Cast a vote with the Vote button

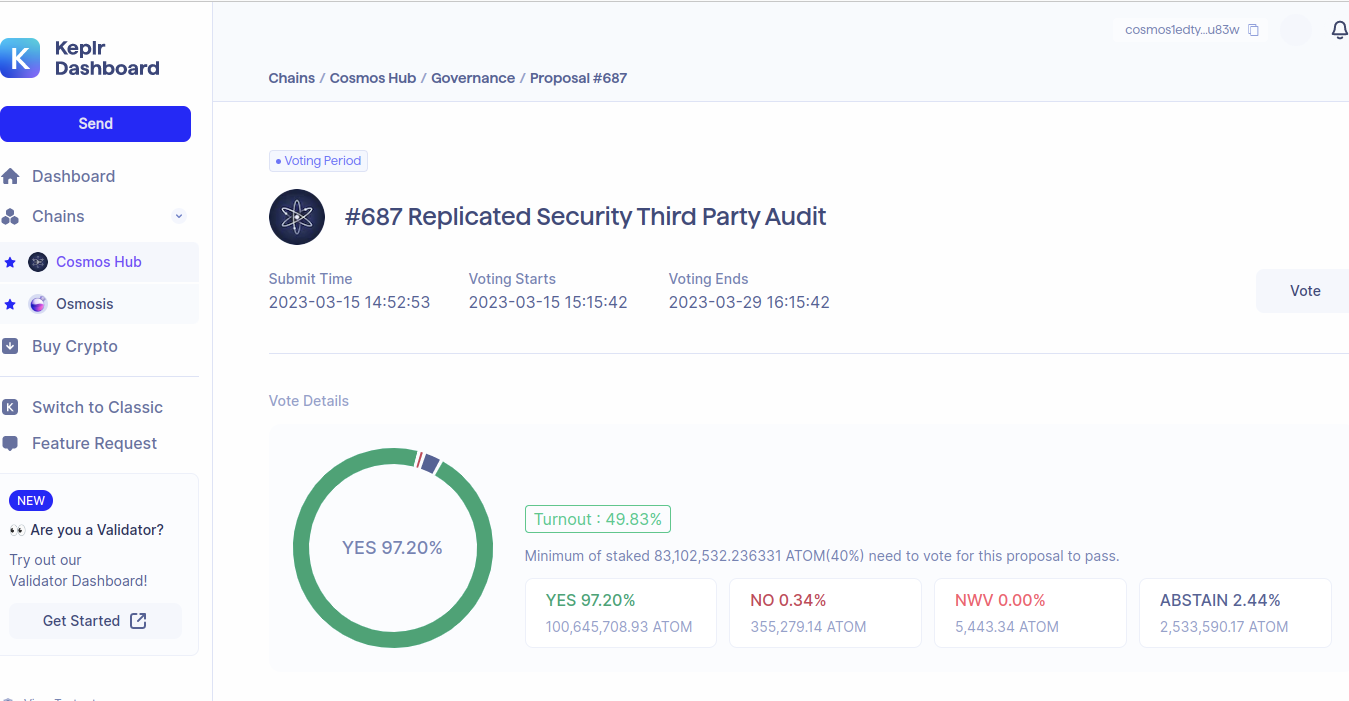coord(1303,291)
